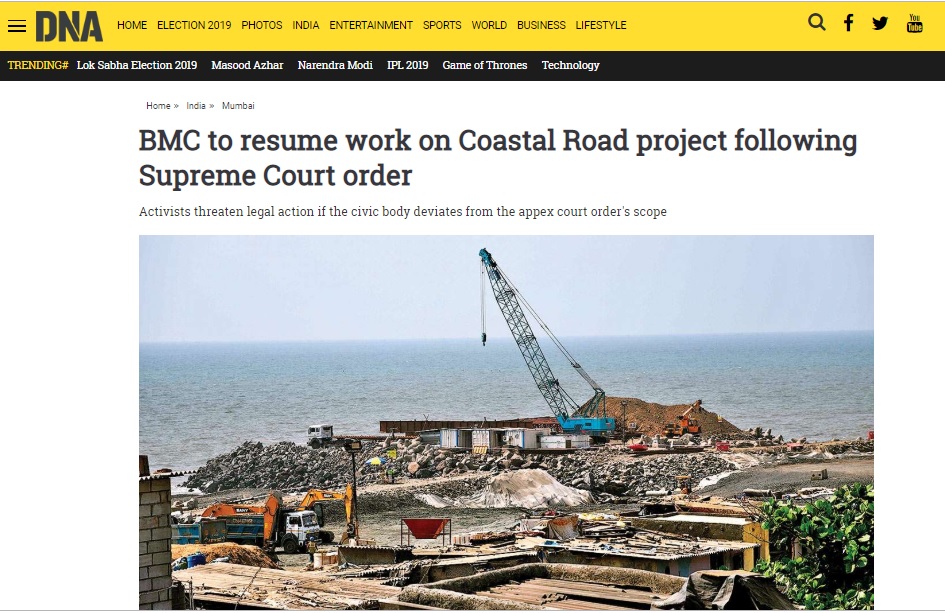Open the Technology trending link
Image resolution: width=945 pixels, height=613 pixels.
tap(570, 65)
